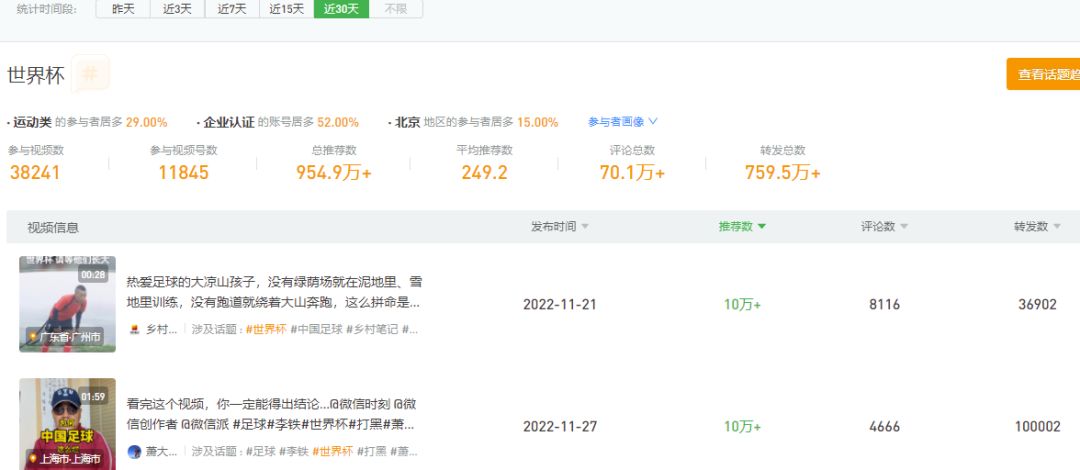The width and height of the screenshot is (1080, 470).
Task: Click the 10万+ recommendation value for 2022-11-27
Action: click(x=742, y=427)
